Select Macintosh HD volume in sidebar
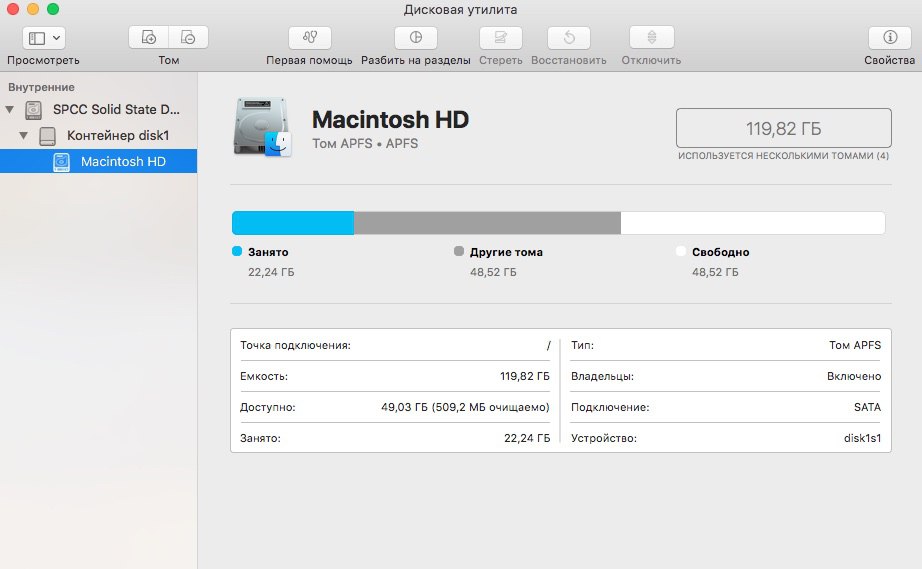The image size is (922, 569). point(98,161)
